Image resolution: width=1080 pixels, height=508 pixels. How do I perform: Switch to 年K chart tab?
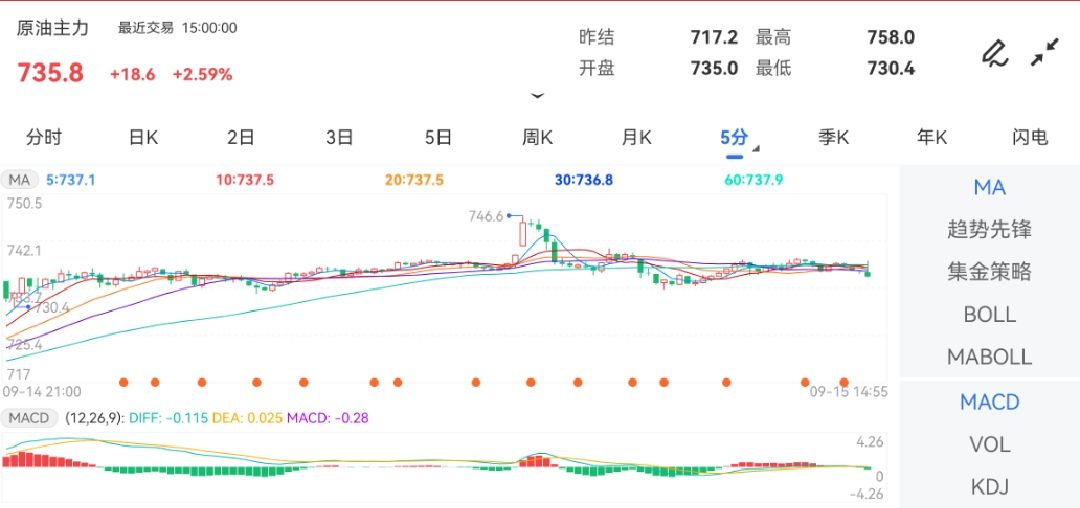(932, 137)
